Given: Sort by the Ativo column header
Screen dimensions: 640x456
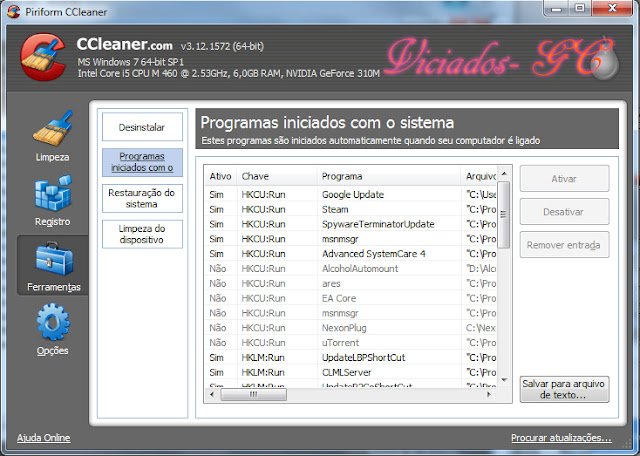Looking at the screenshot, I should pyautogui.click(x=220, y=176).
